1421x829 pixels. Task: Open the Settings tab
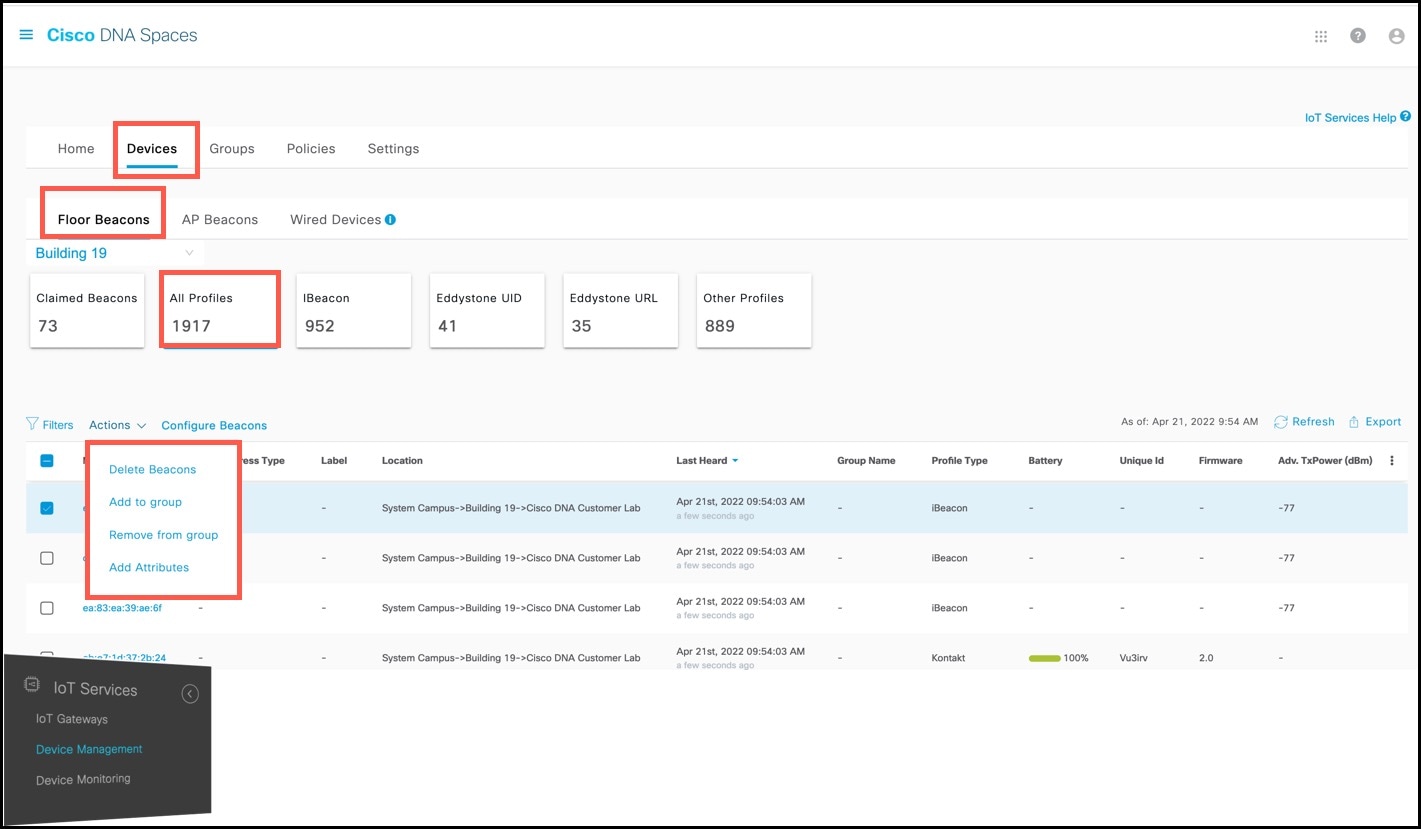(x=393, y=149)
